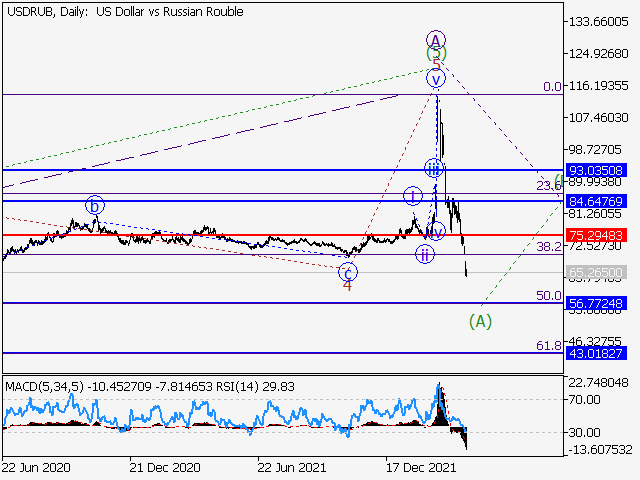
Task: Click the Fibonacci 61.8 level label
Action: (549, 346)
